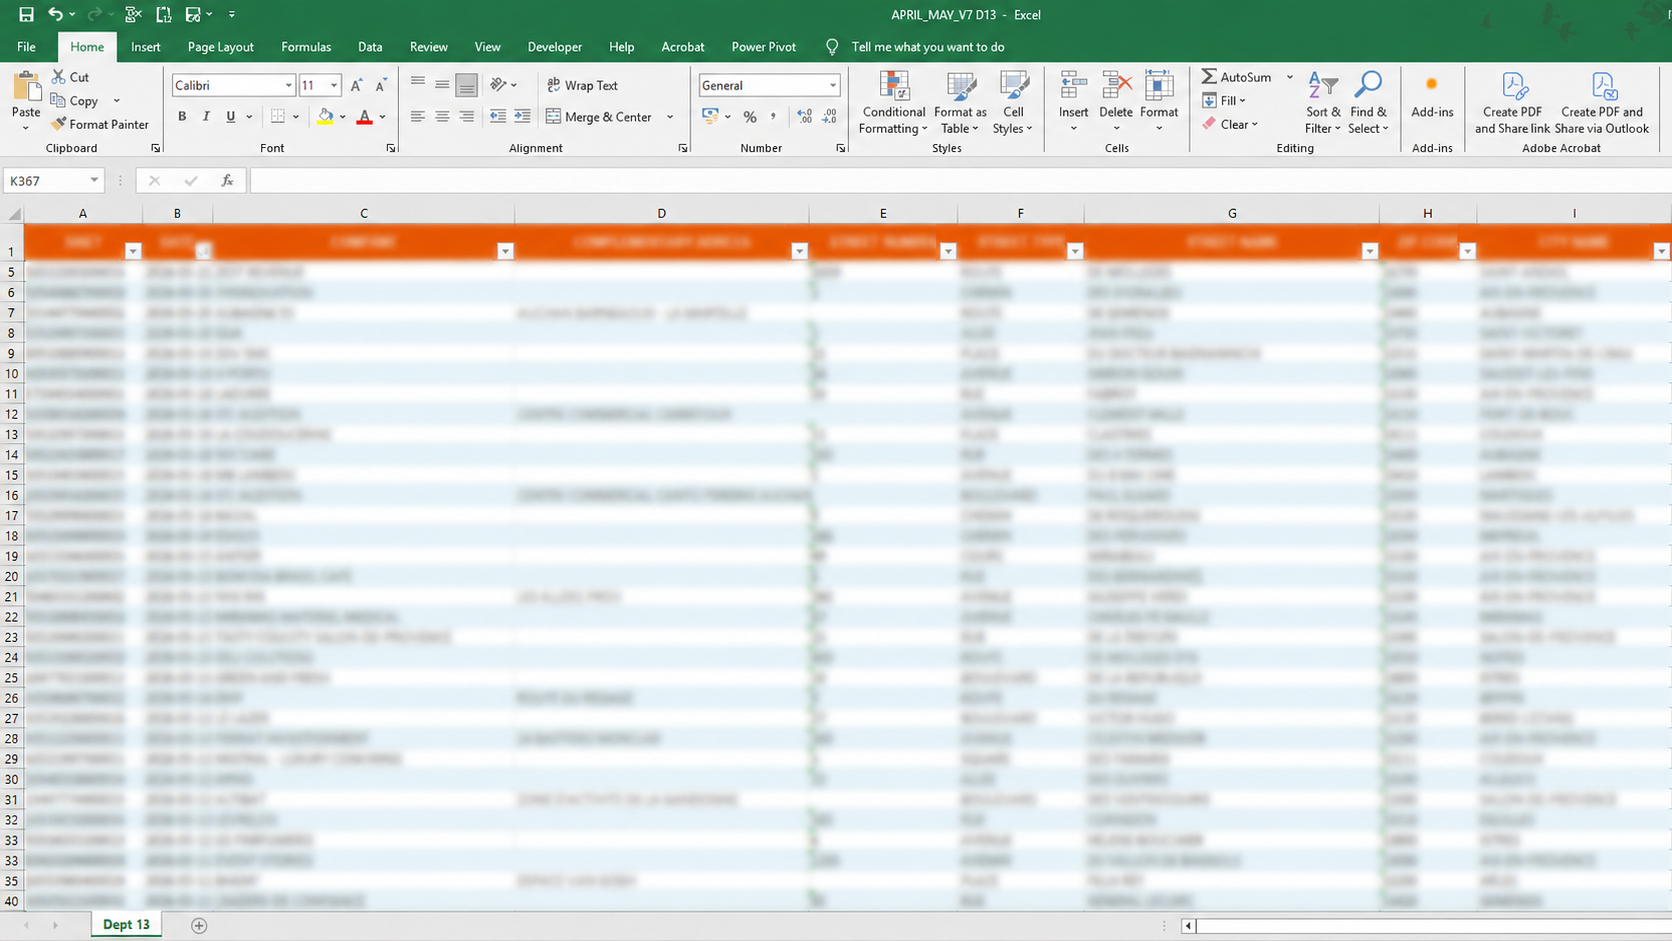This screenshot has width=1672, height=941.
Task: Toggle Top Align
Action: [418, 85]
